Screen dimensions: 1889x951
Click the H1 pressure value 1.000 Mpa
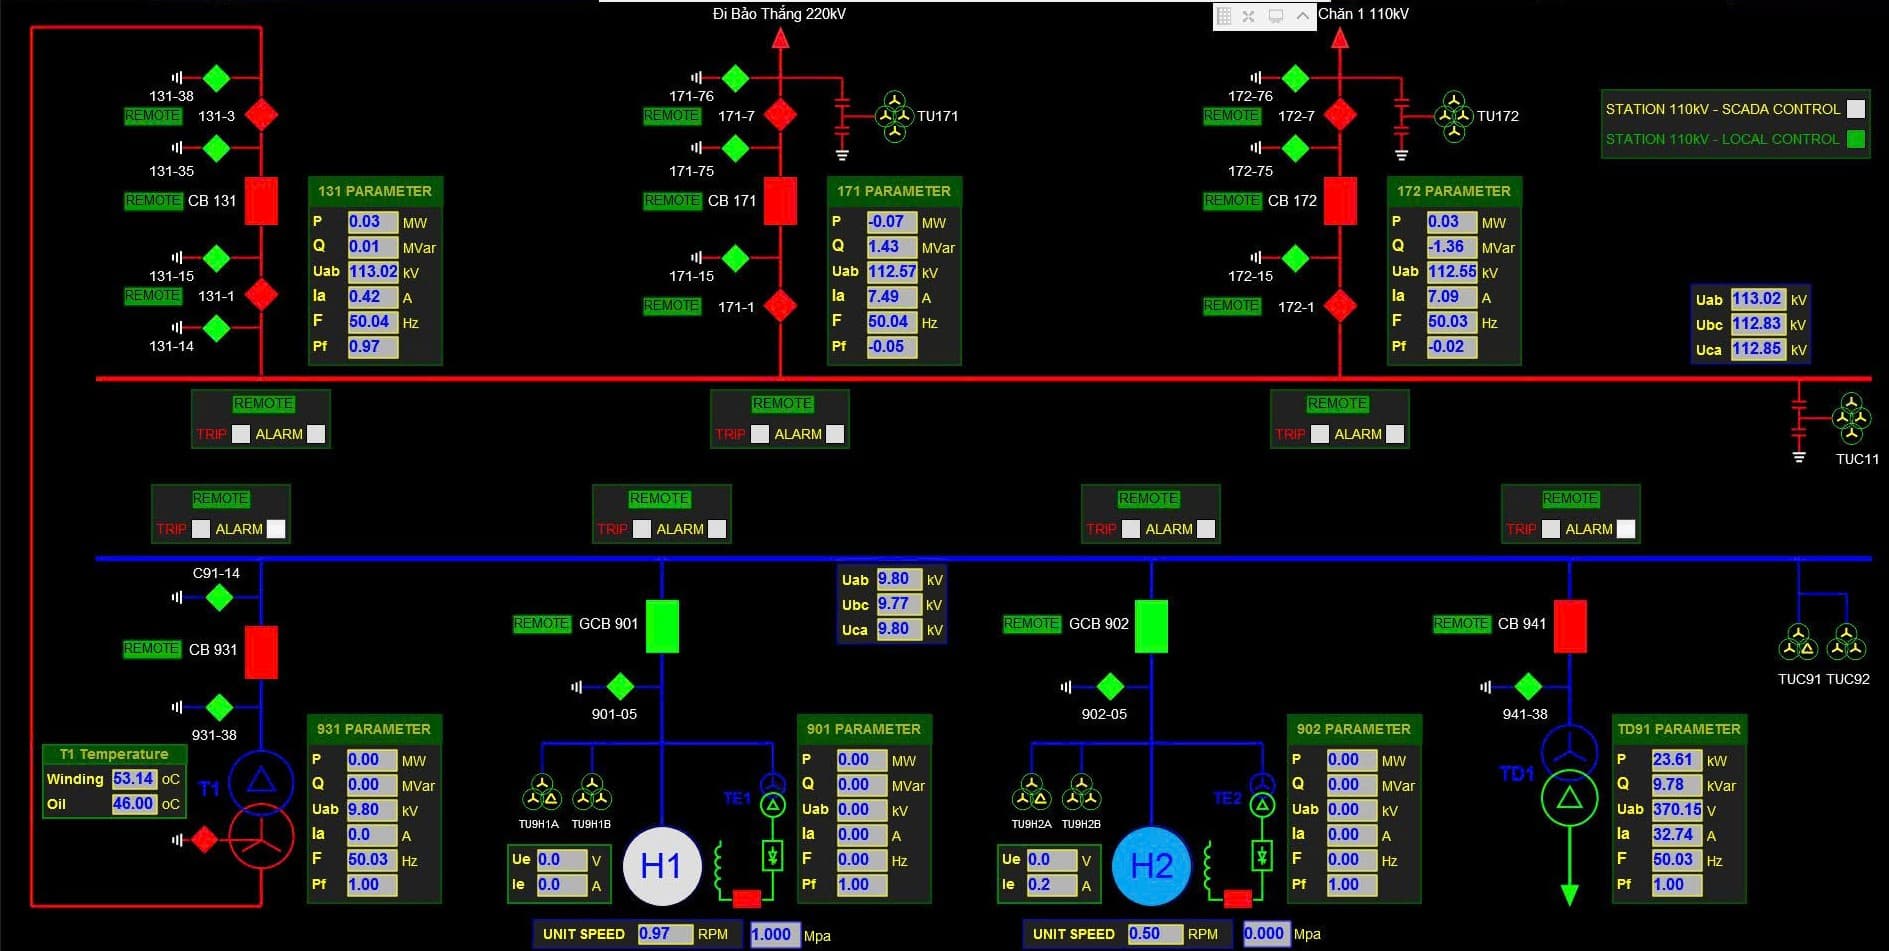point(773,934)
